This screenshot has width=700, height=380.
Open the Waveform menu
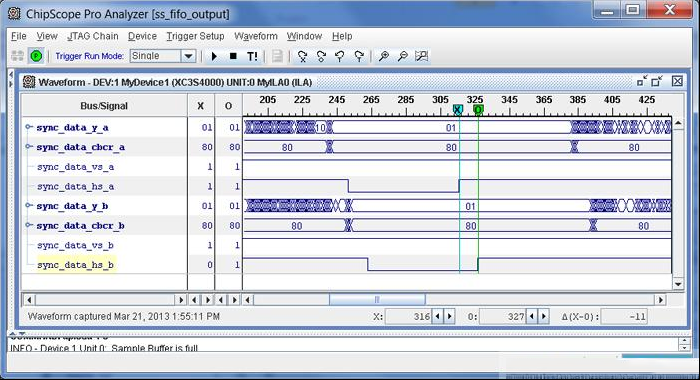click(x=256, y=36)
